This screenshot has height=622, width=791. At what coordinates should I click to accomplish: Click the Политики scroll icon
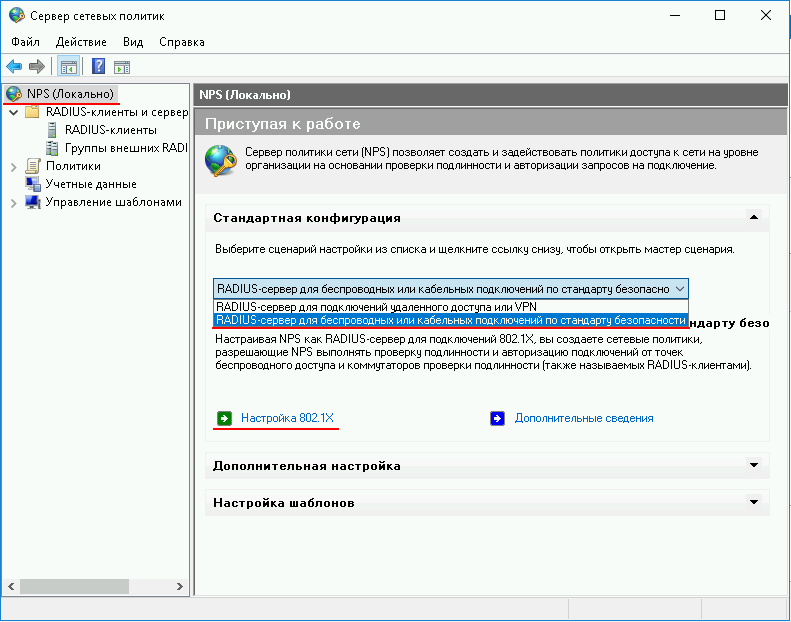(x=33, y=166)
